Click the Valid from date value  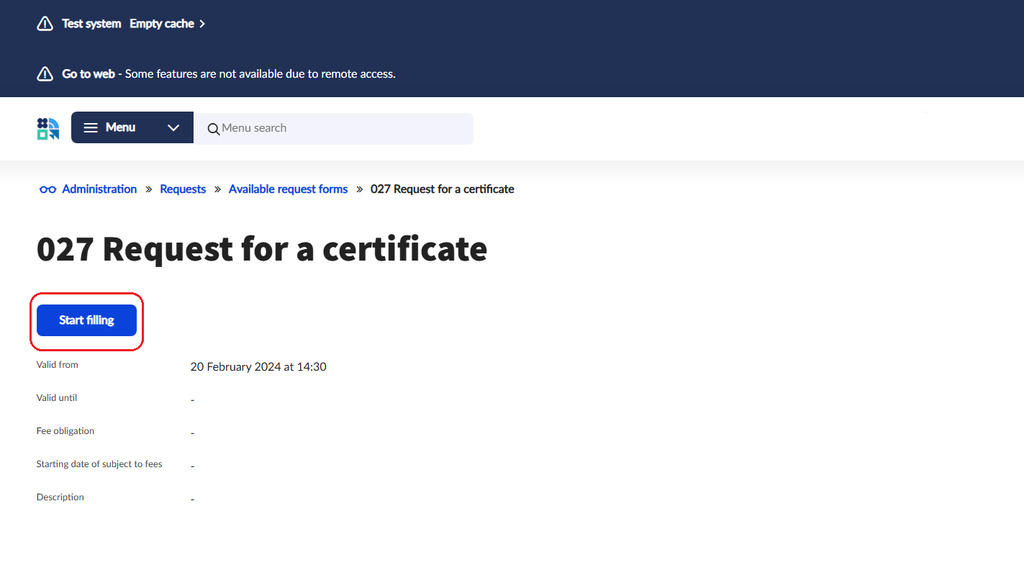[258, 367]
